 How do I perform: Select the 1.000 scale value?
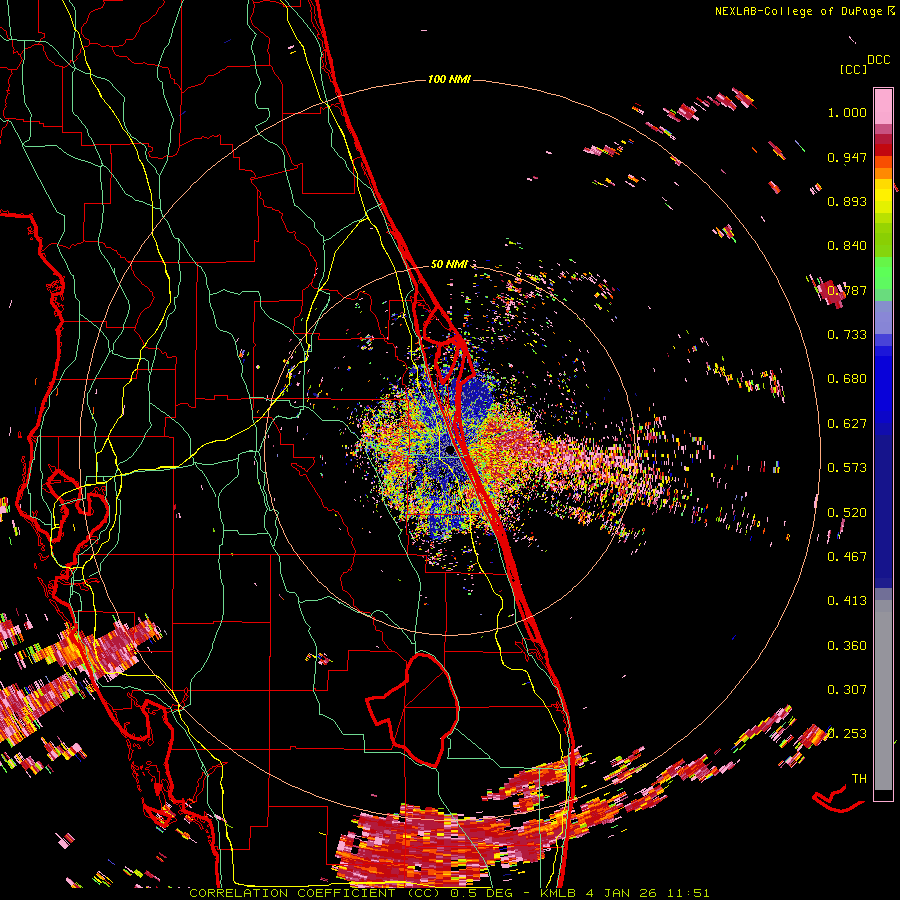[847, 112]
